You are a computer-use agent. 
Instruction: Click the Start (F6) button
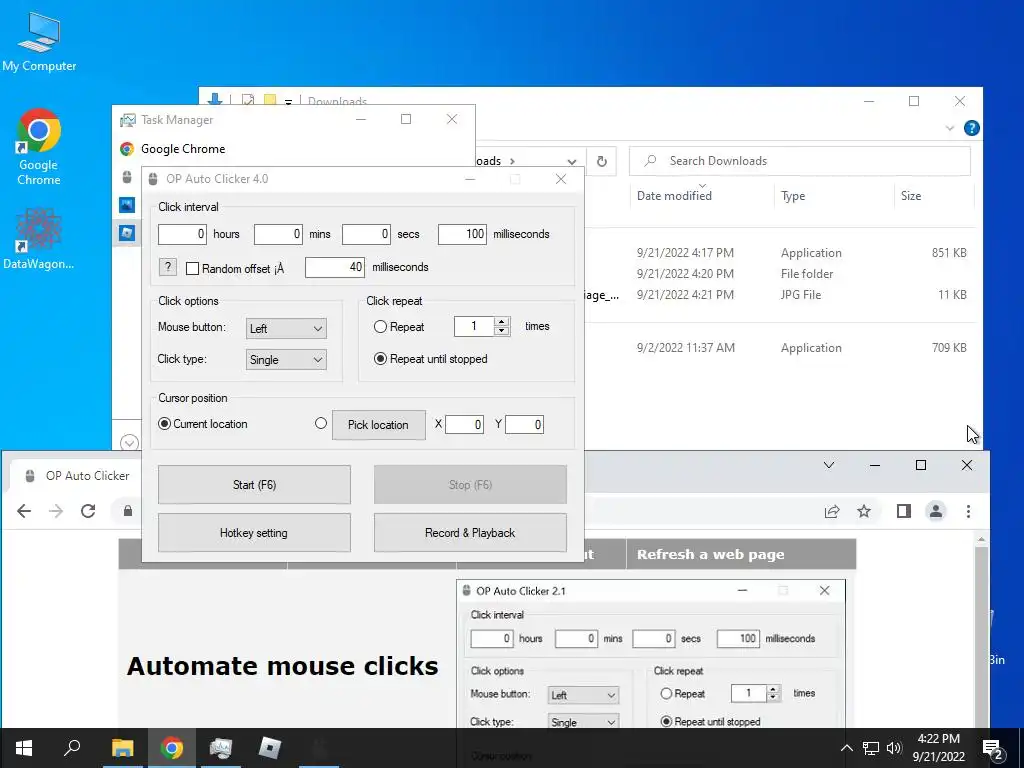[x=254, y=485]
